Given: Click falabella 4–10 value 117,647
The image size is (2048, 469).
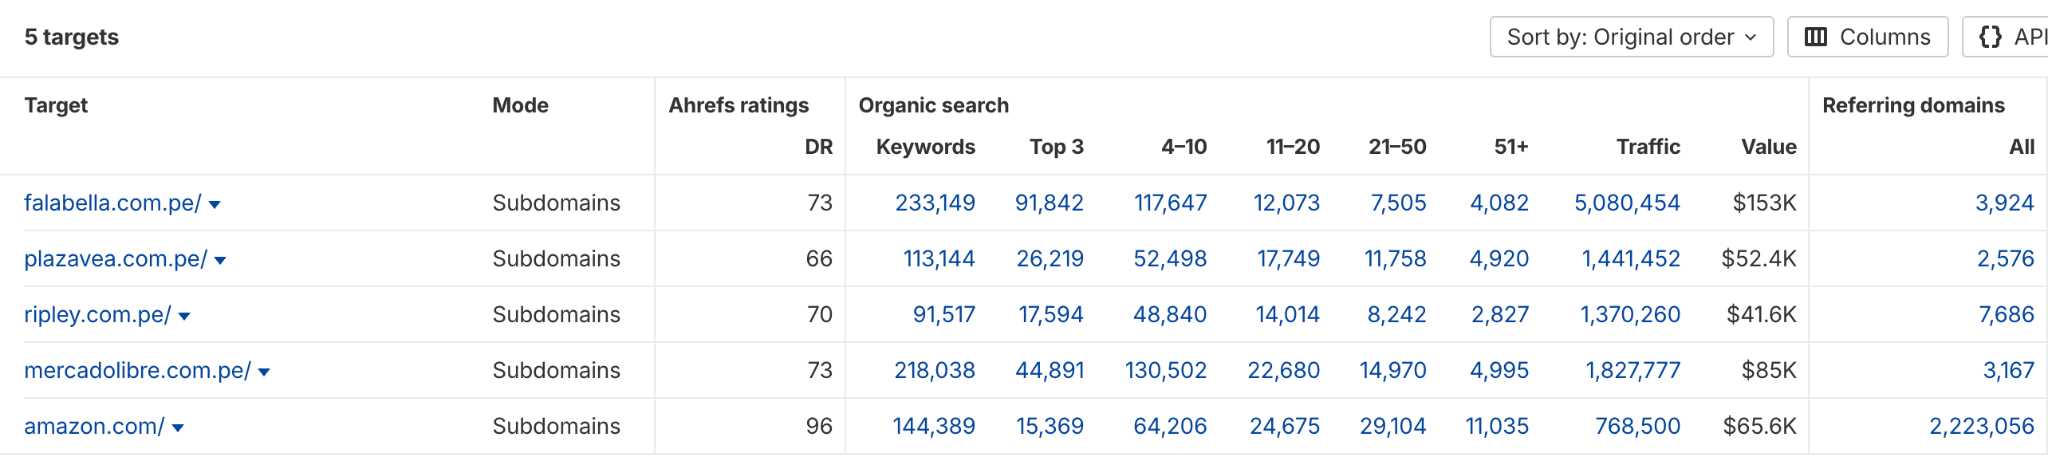Looking at the screenshot, I should tap(1170, 203).
